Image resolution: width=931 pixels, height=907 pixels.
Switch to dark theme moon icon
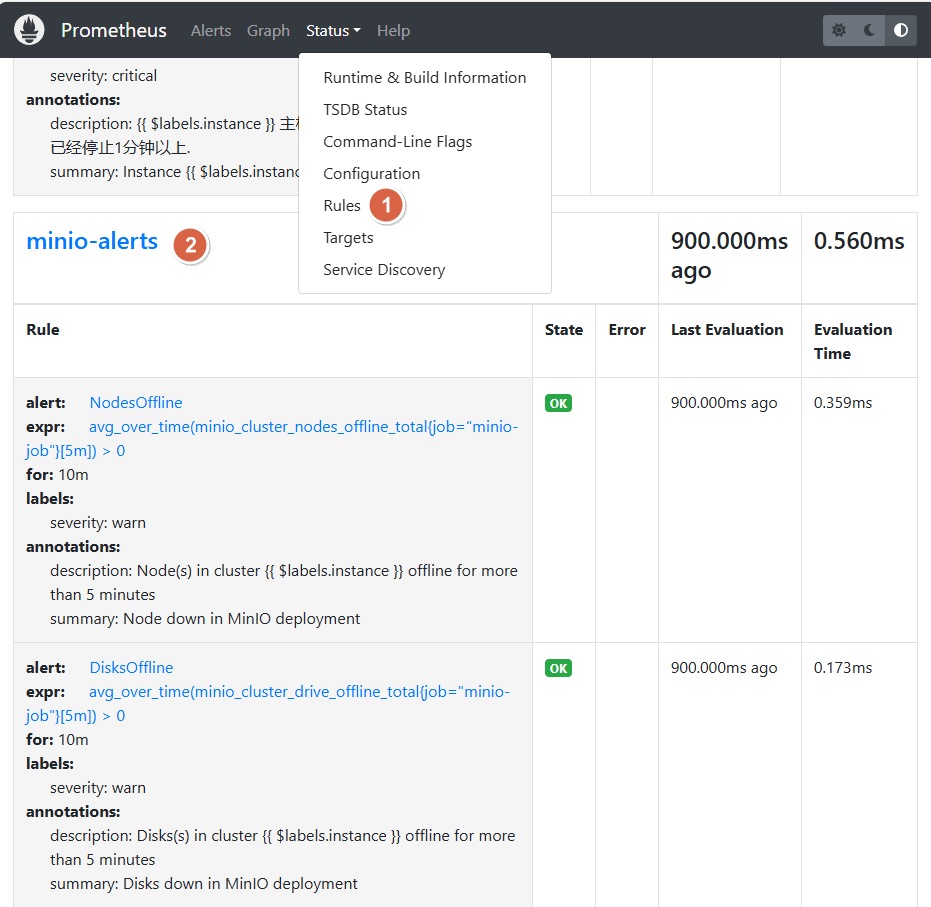click(869, 30)
